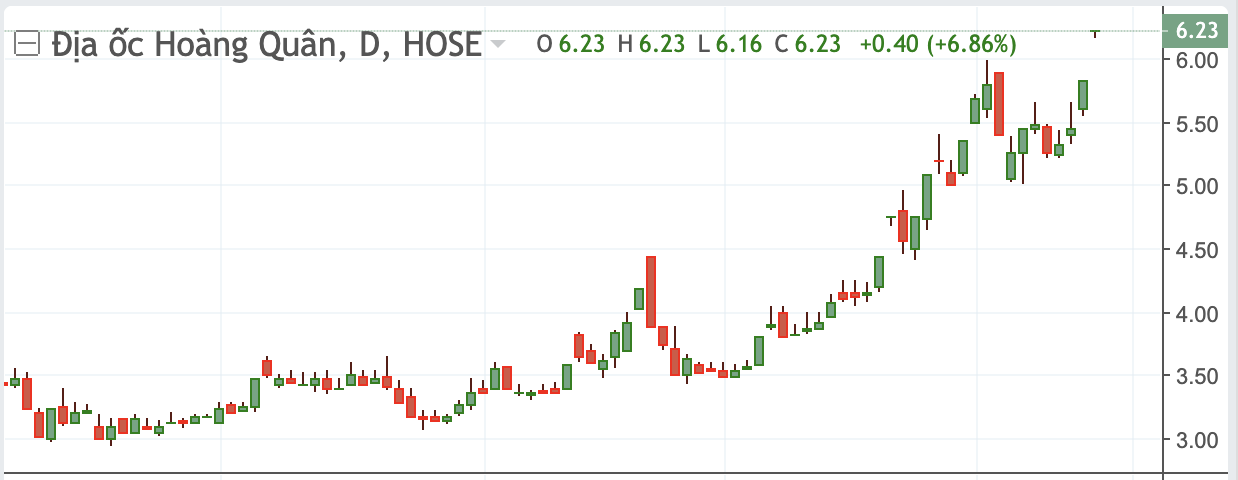The width and height of the screenshot is (1238, 480).
Task: Click the 4.00 price axis label
Action: pos(1196,313)
